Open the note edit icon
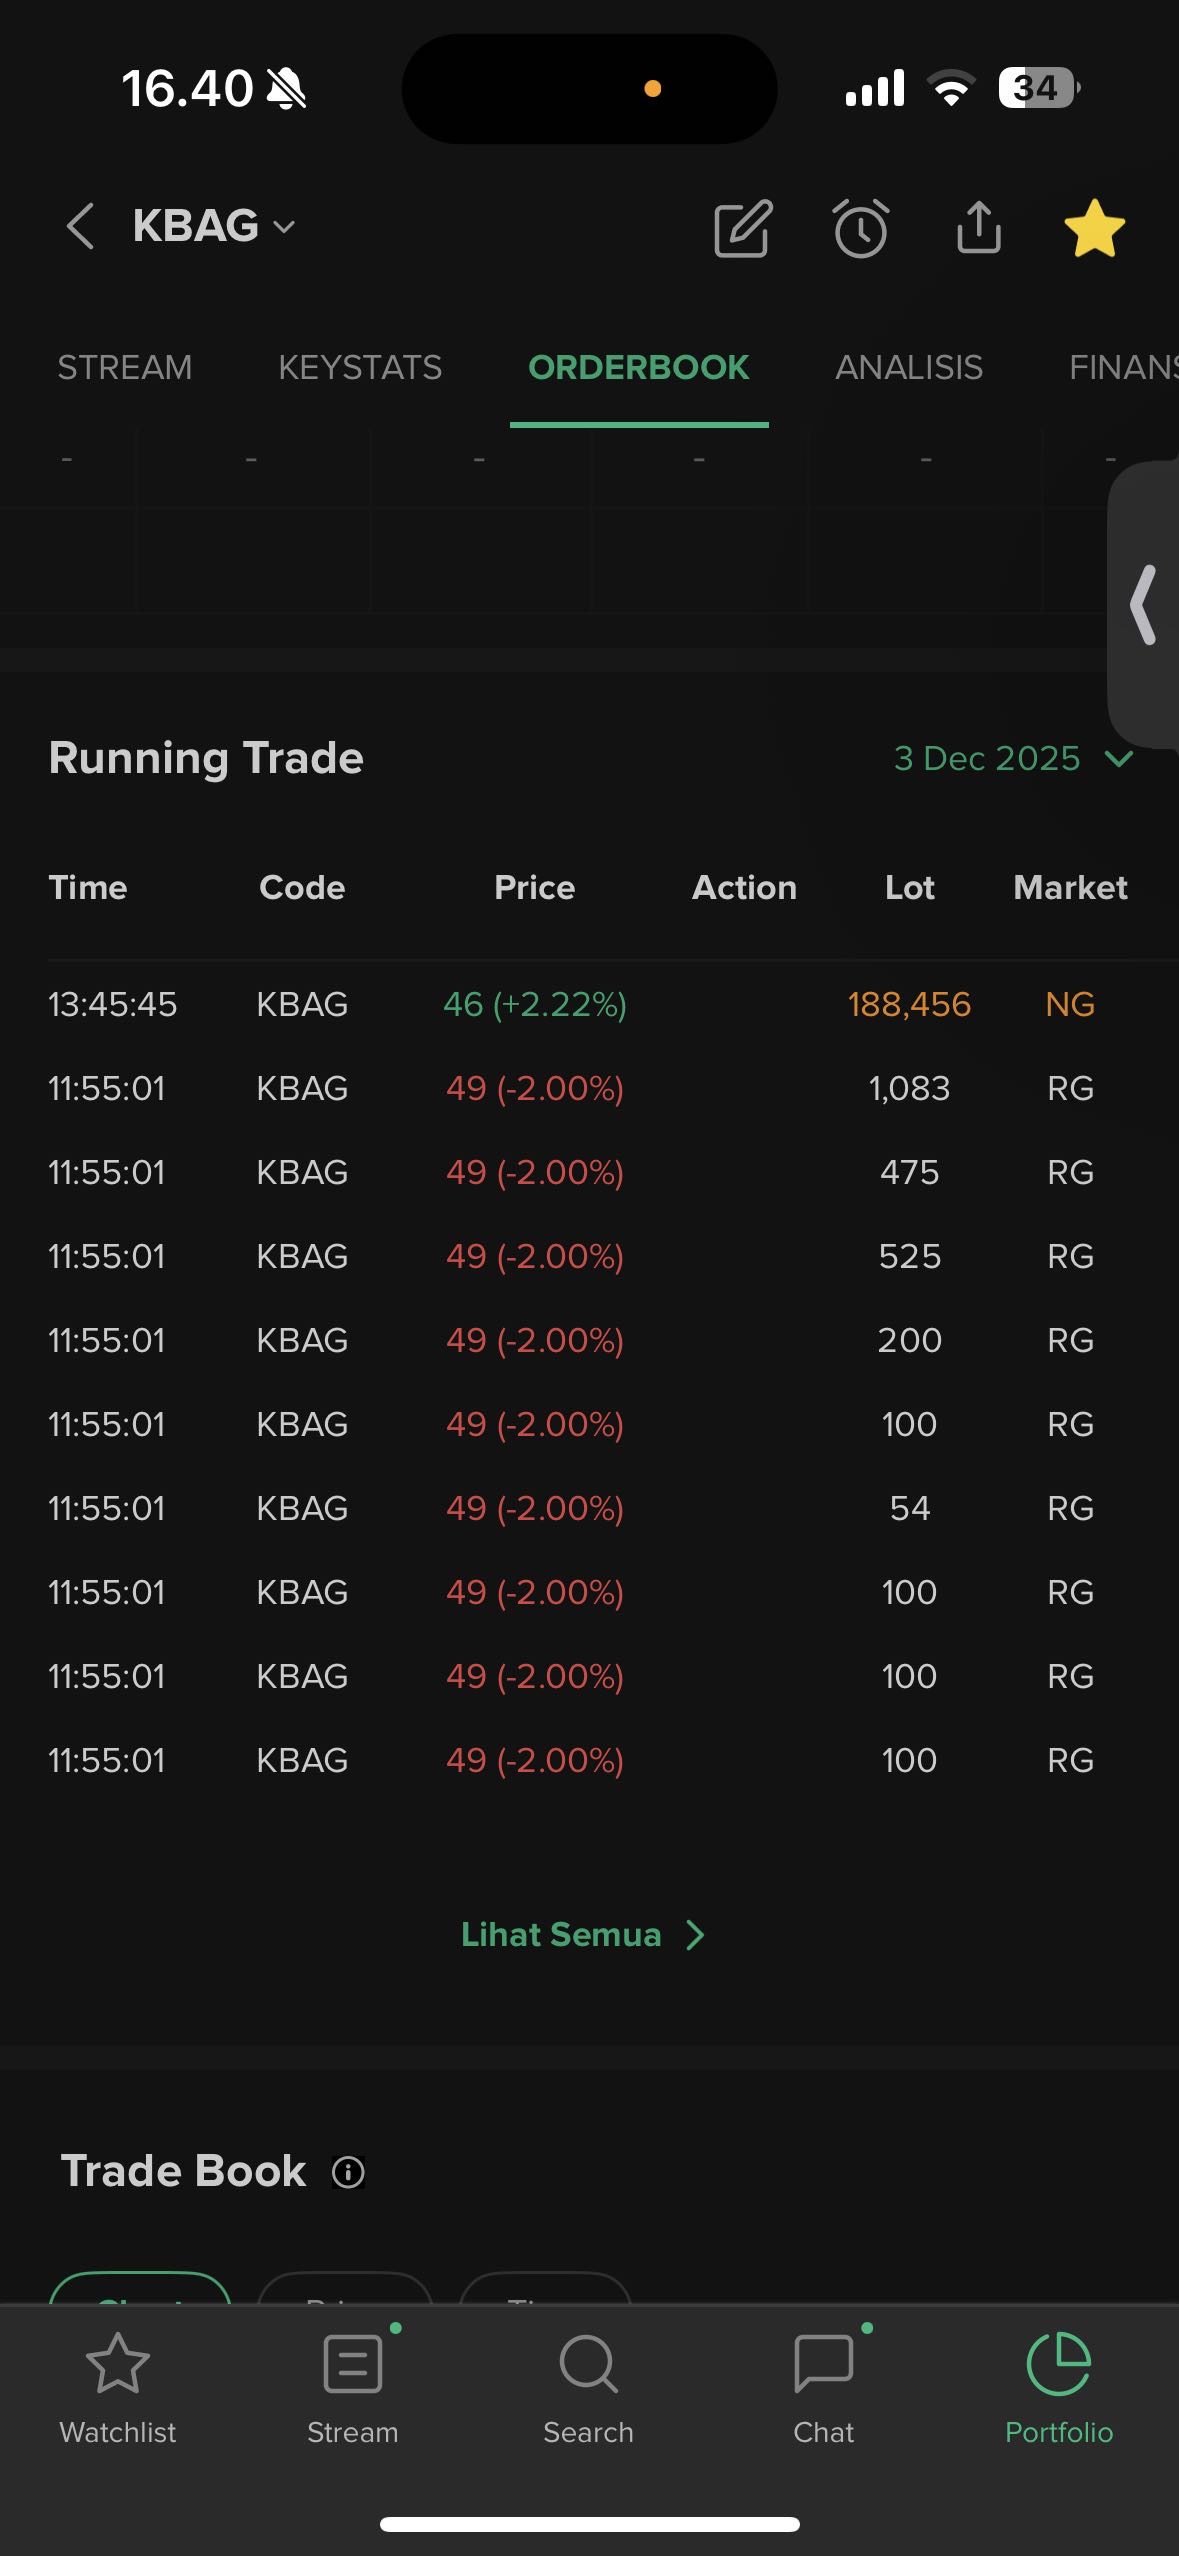The height and width of the screenshot is (2556, 1179). coord(743,228)
